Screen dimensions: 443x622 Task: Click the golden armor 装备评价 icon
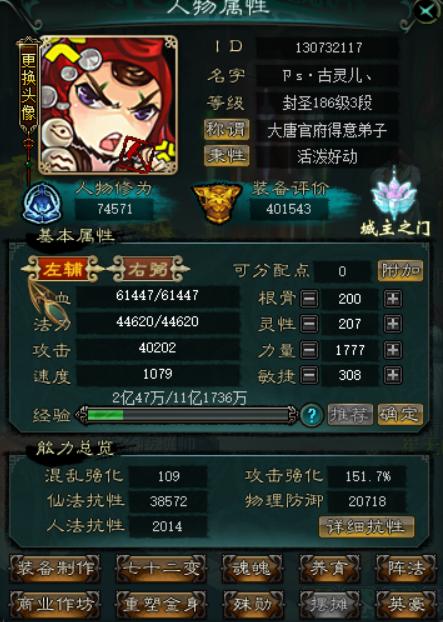[x=217, y=203]
